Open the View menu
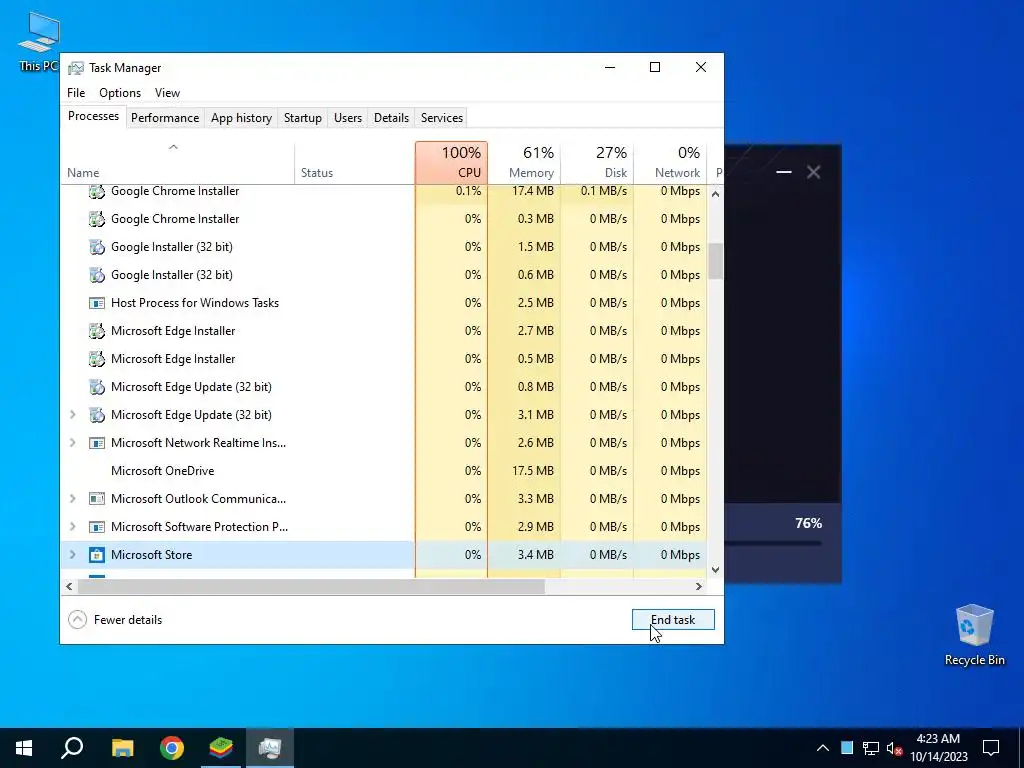Screen dimensions: 1024x768 click(167, 93)
